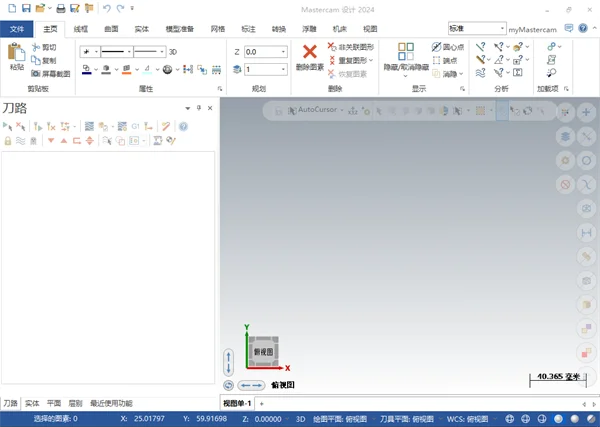
Task: Click the Cut (剪切) scissors icon
Action: tap(36, 47)
